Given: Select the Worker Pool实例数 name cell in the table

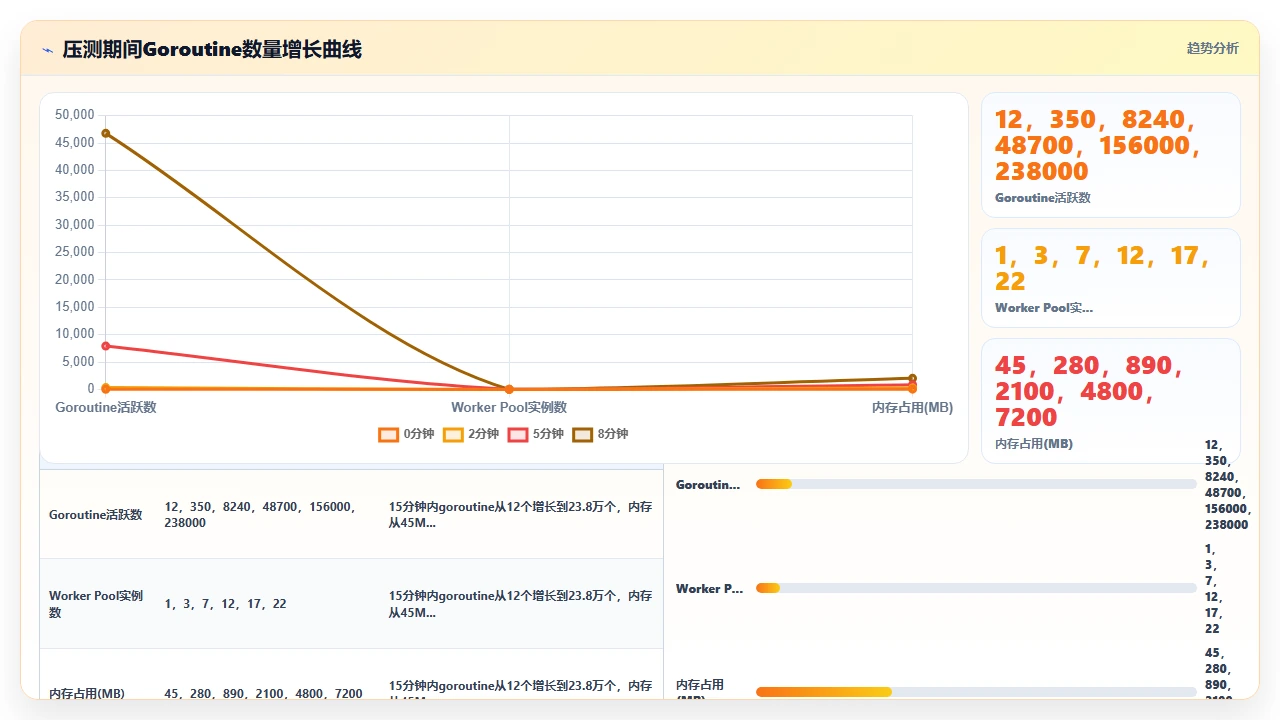Looking at the screenshot, I should (x=97, y=604).
